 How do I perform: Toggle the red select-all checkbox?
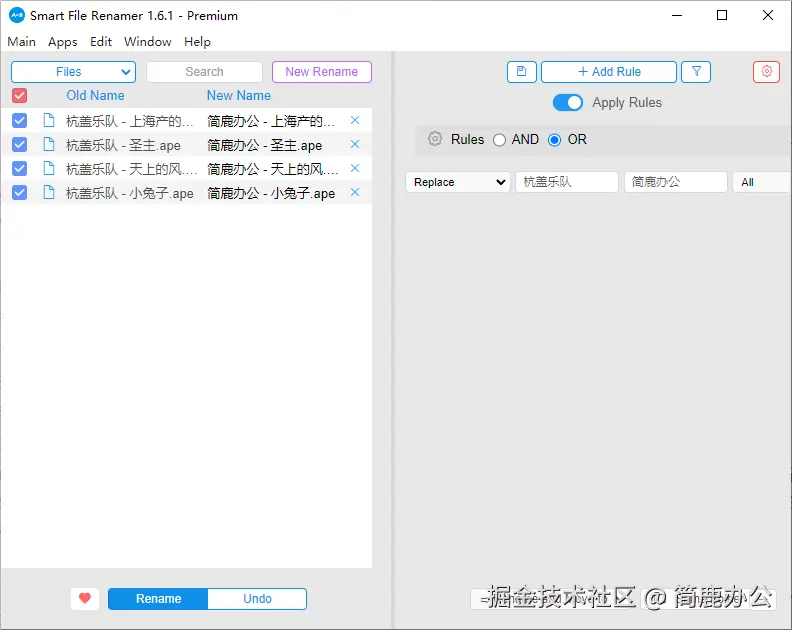19,95
